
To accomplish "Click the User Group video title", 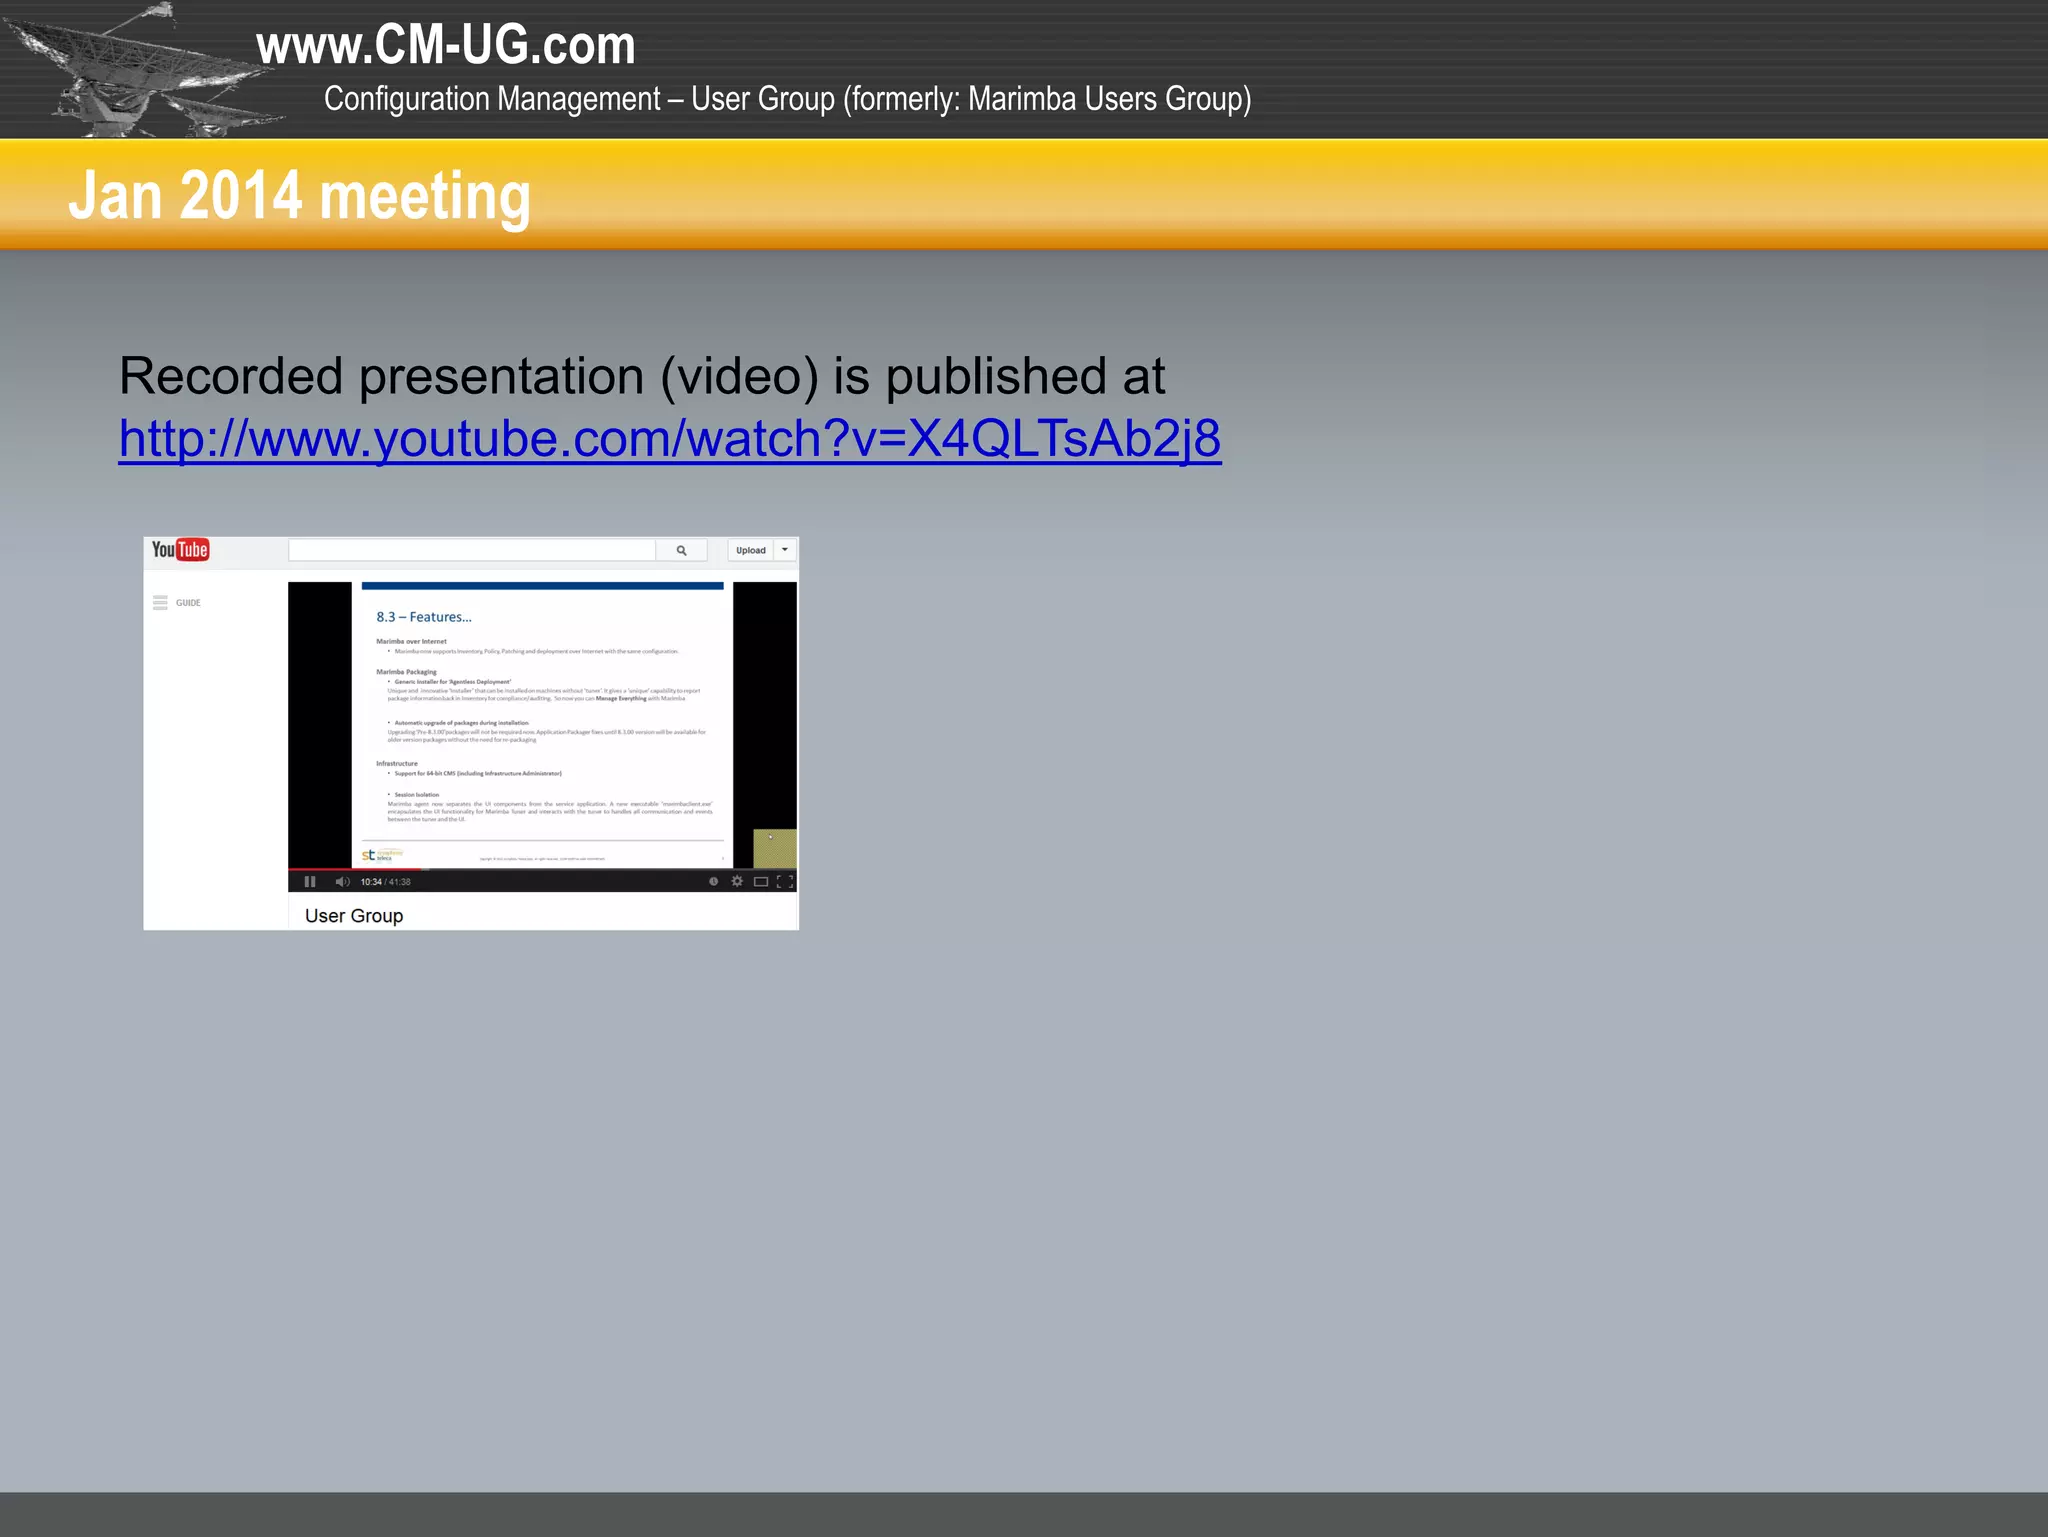I will pos(354,915).
